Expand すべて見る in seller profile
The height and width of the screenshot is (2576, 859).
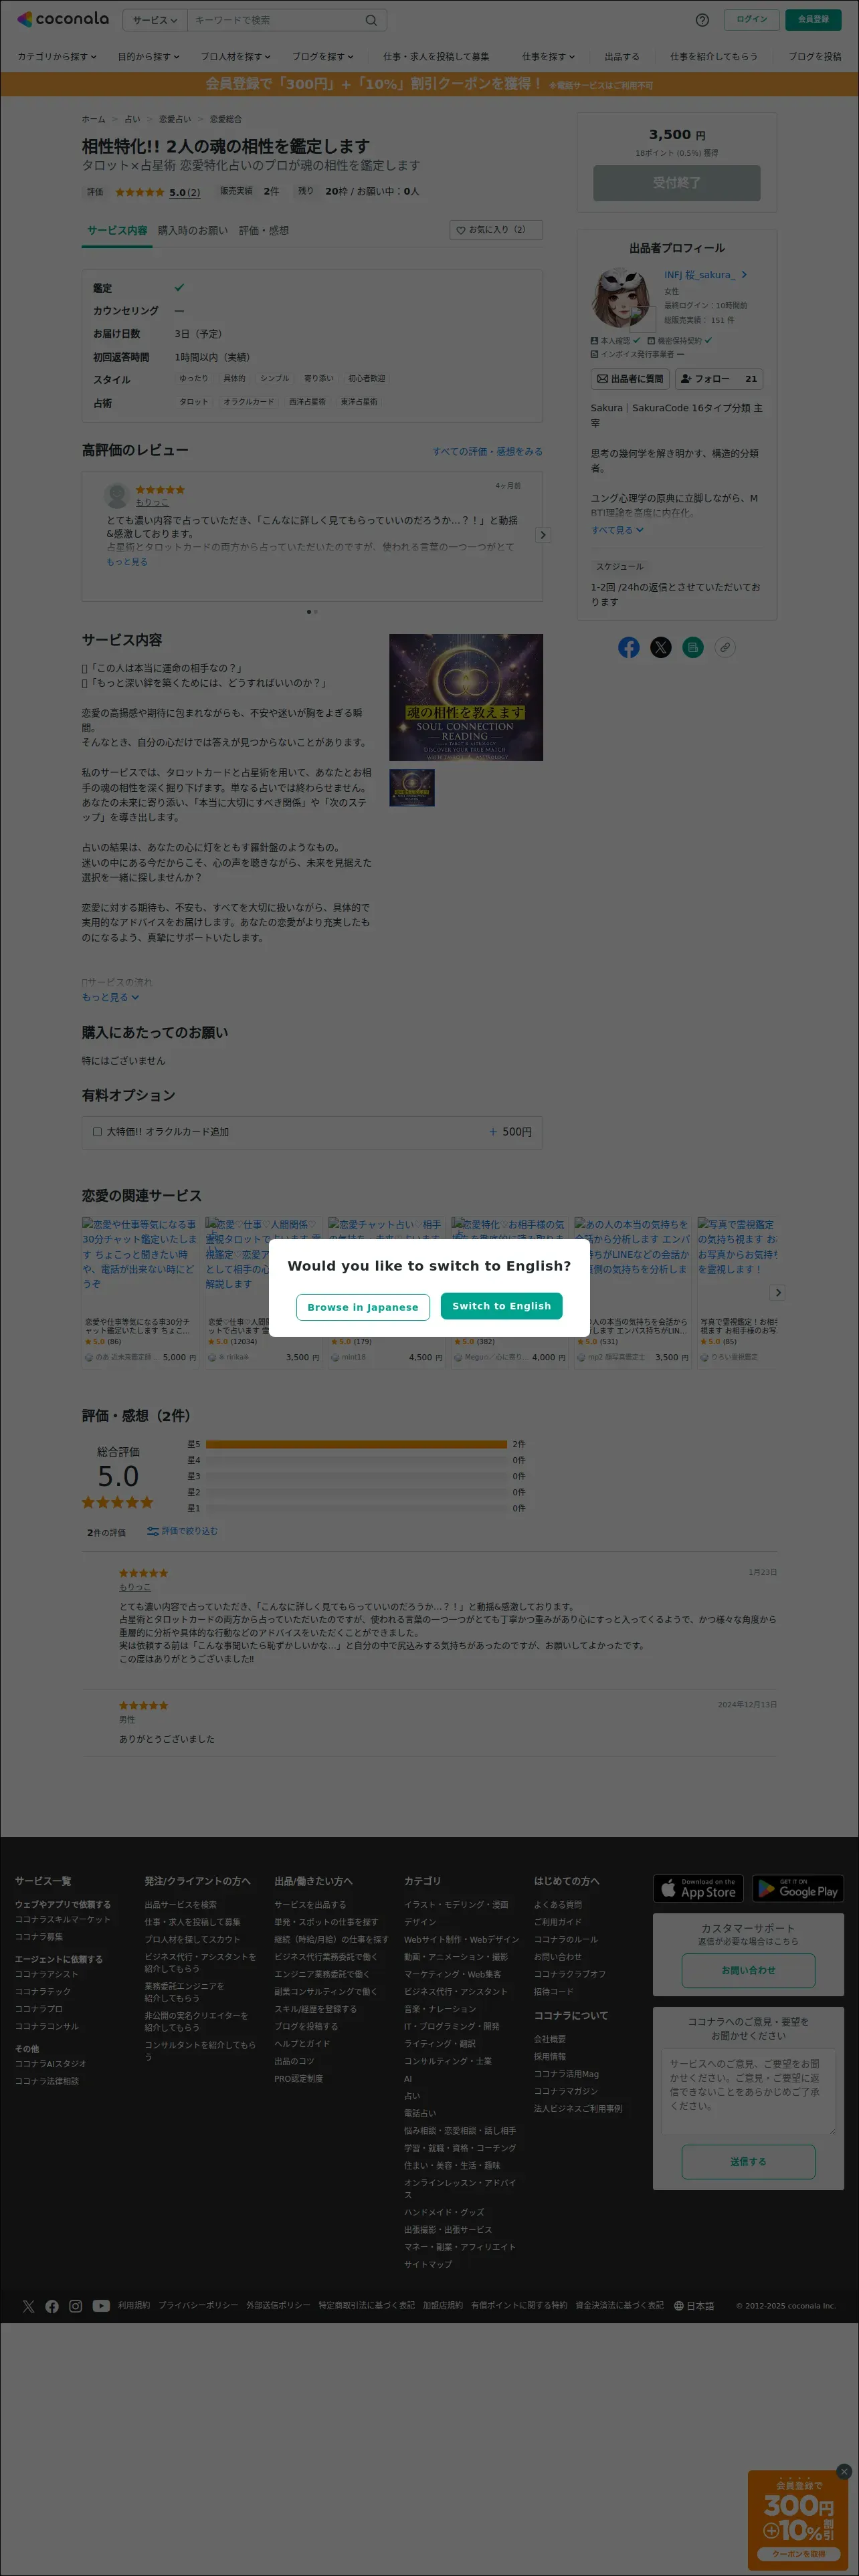click(x=617, y=530)
